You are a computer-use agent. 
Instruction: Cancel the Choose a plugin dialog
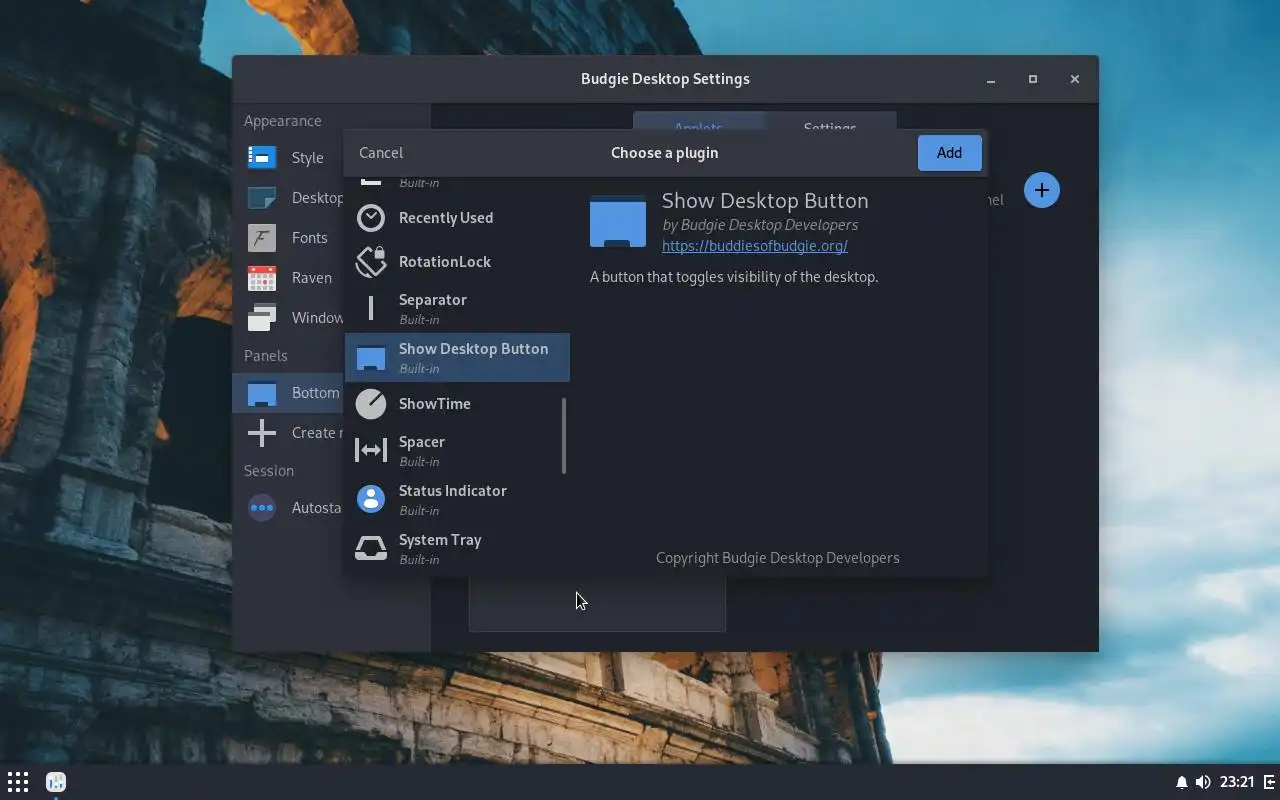[381, 153]
